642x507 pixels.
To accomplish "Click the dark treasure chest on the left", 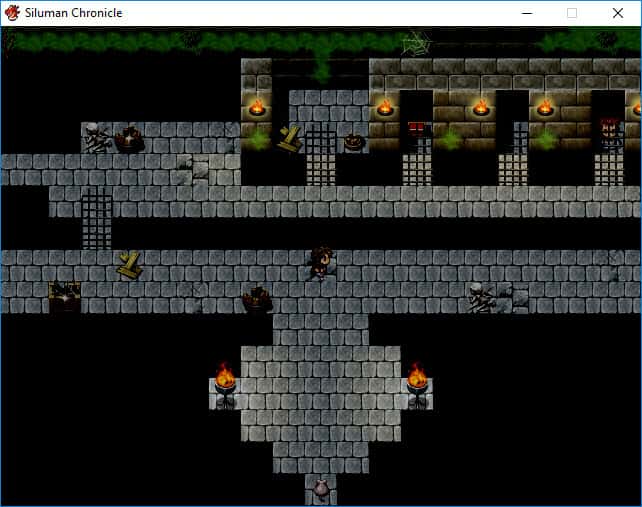I will point(65,296).
